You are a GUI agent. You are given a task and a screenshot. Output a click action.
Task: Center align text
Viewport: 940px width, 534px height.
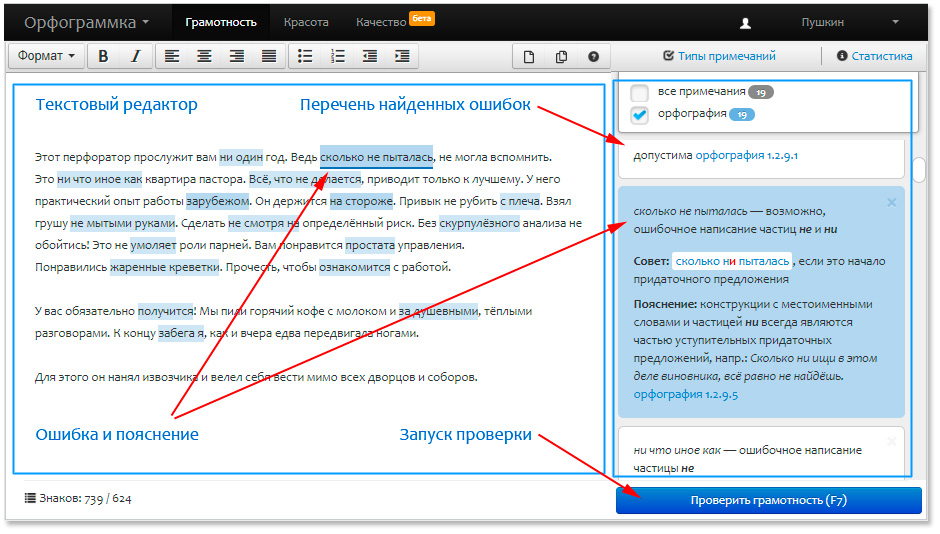tap(204, 56)
